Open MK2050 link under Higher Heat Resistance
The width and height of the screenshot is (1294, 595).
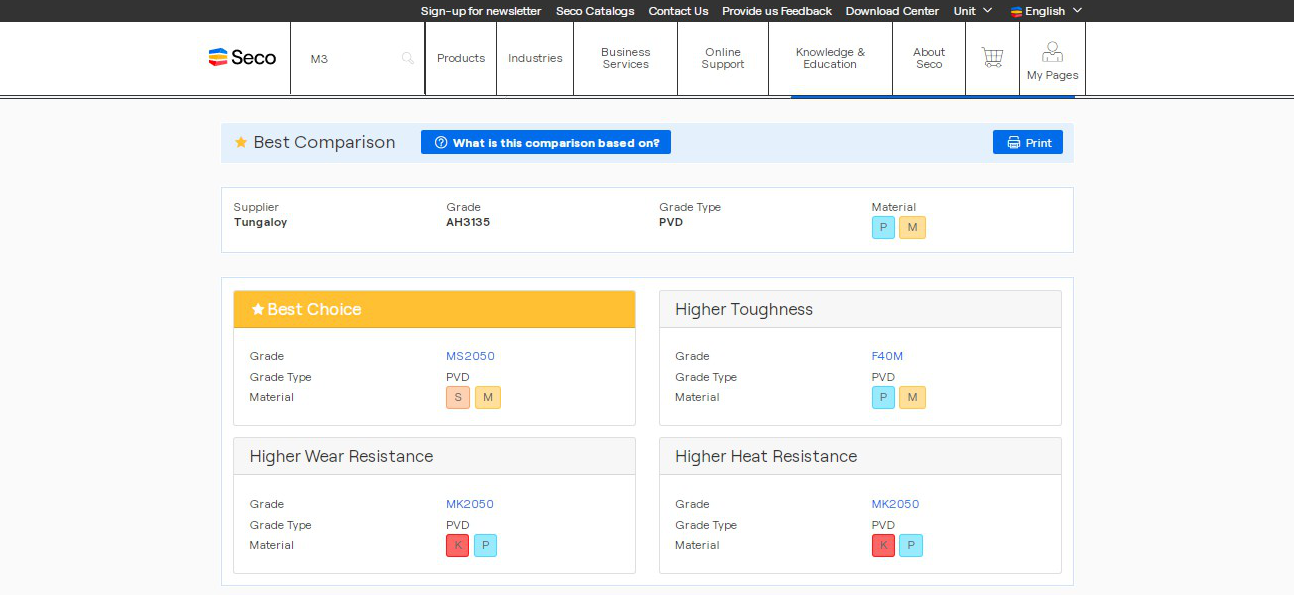[895, 504]
